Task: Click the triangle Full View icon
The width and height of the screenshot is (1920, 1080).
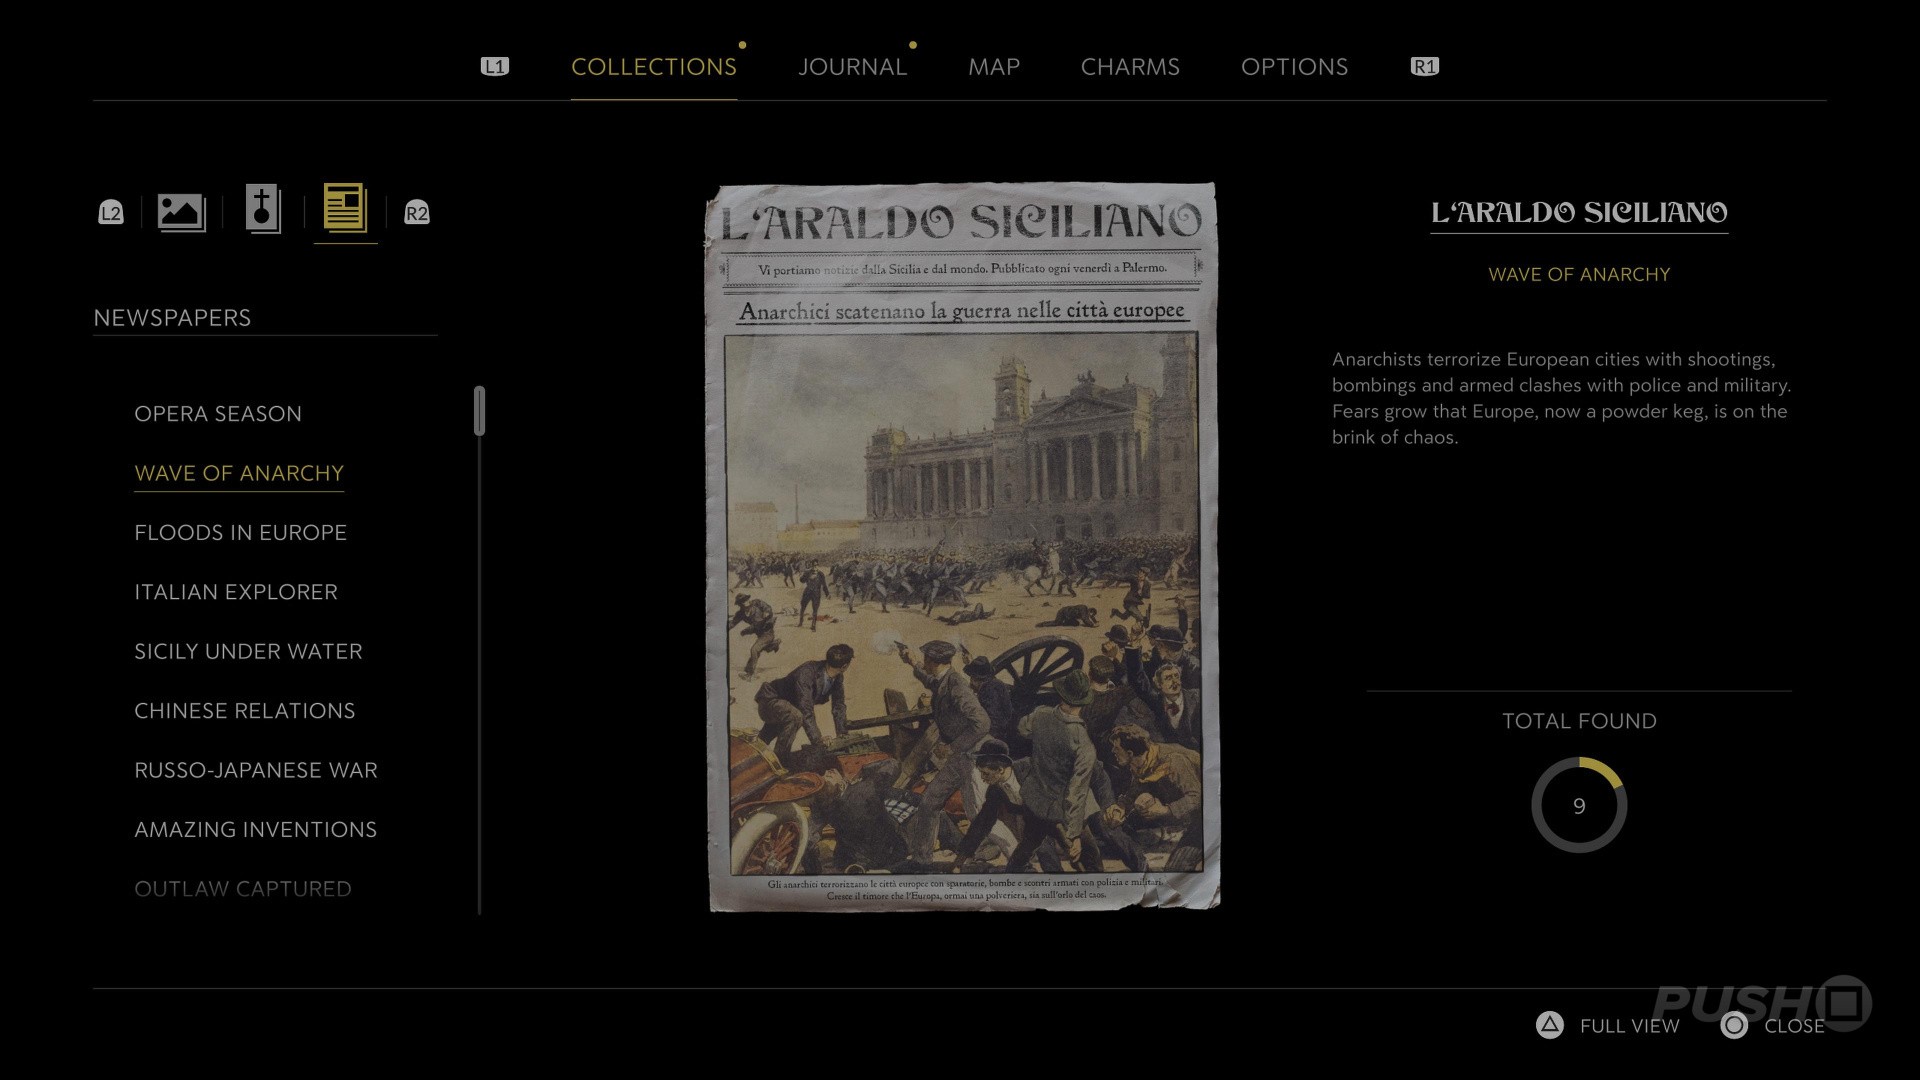Action: tap(1549, 1025)
